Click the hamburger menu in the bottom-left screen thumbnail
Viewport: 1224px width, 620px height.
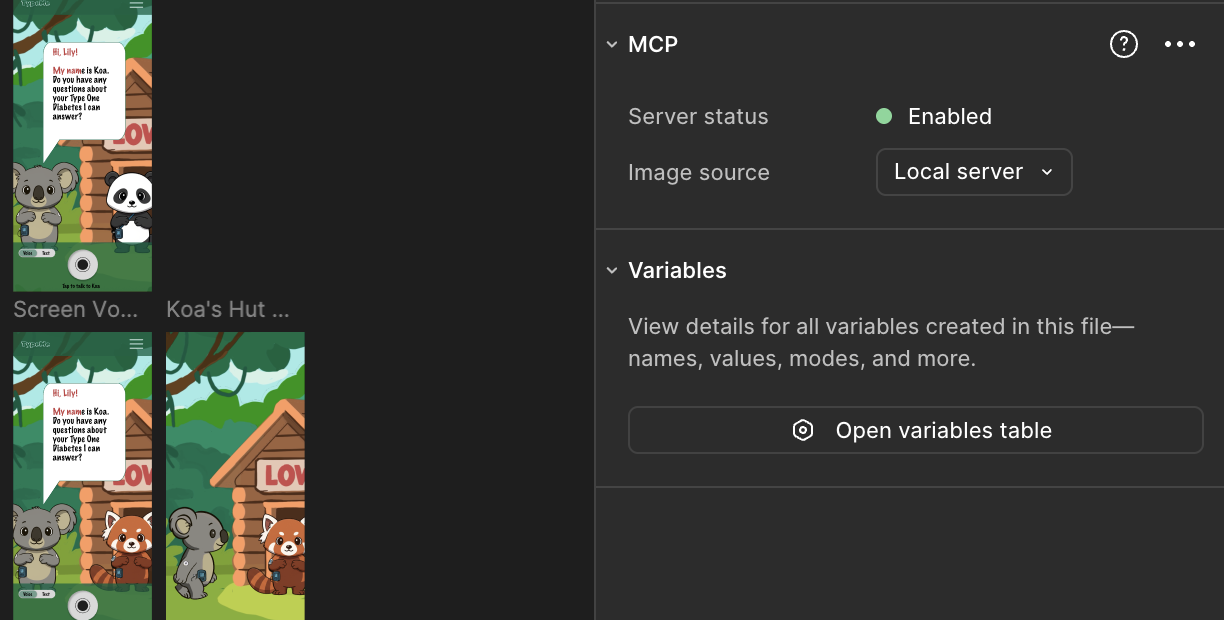tap(136, 344)
